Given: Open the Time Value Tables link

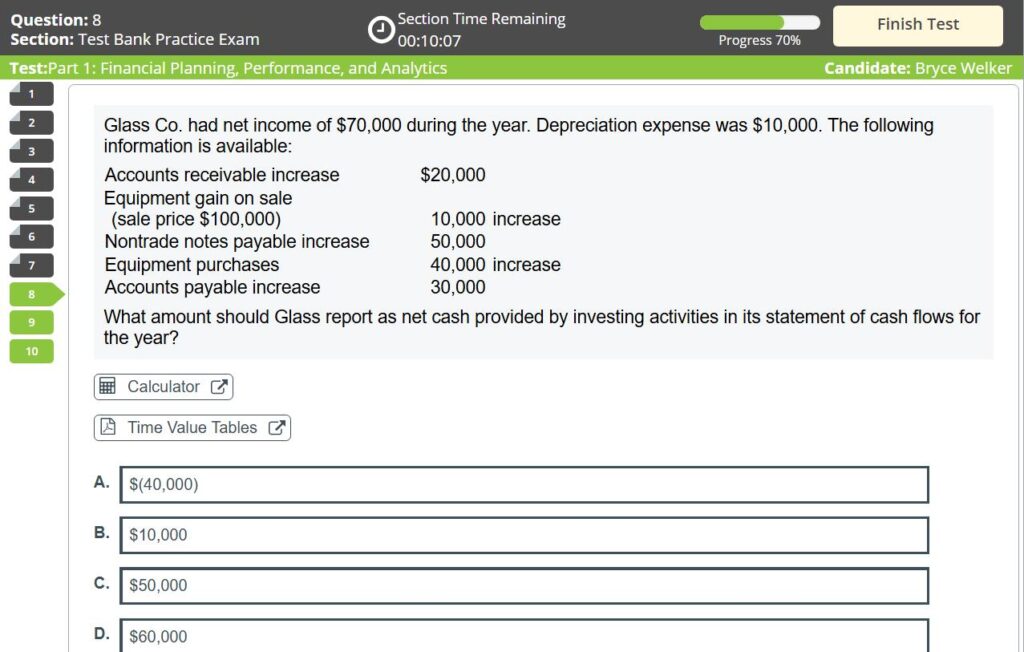Looking at the screenshot, I should 192,428.
